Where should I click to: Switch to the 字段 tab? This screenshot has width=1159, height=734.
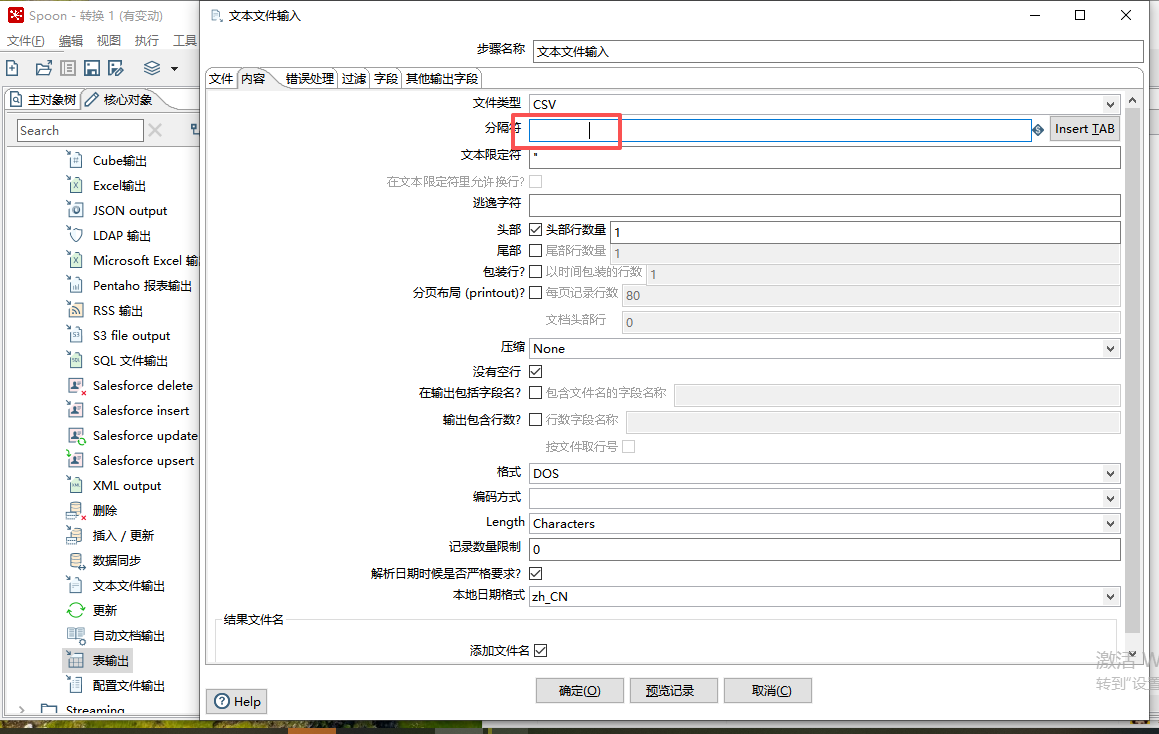pyautogui.click(x=386, y=78)
